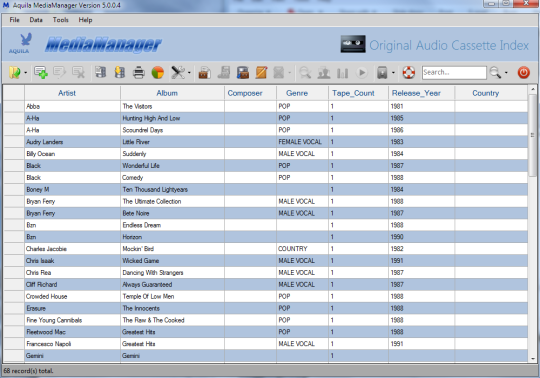This screenshot has height=378, width=540.
Task: Sort by the Genre column header
Action: coord(302,93)
